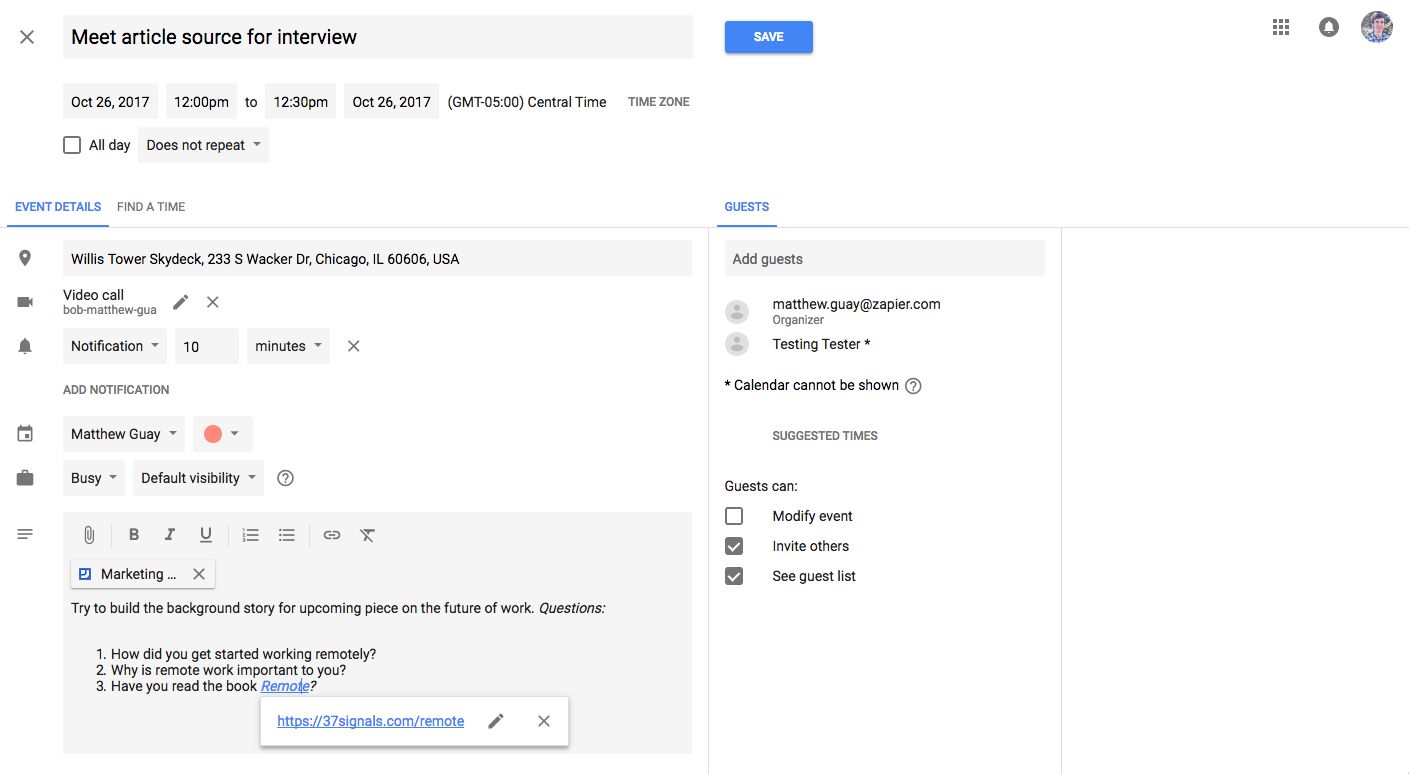Uncheck Invite others guest permission

click(x=734, y=546)
